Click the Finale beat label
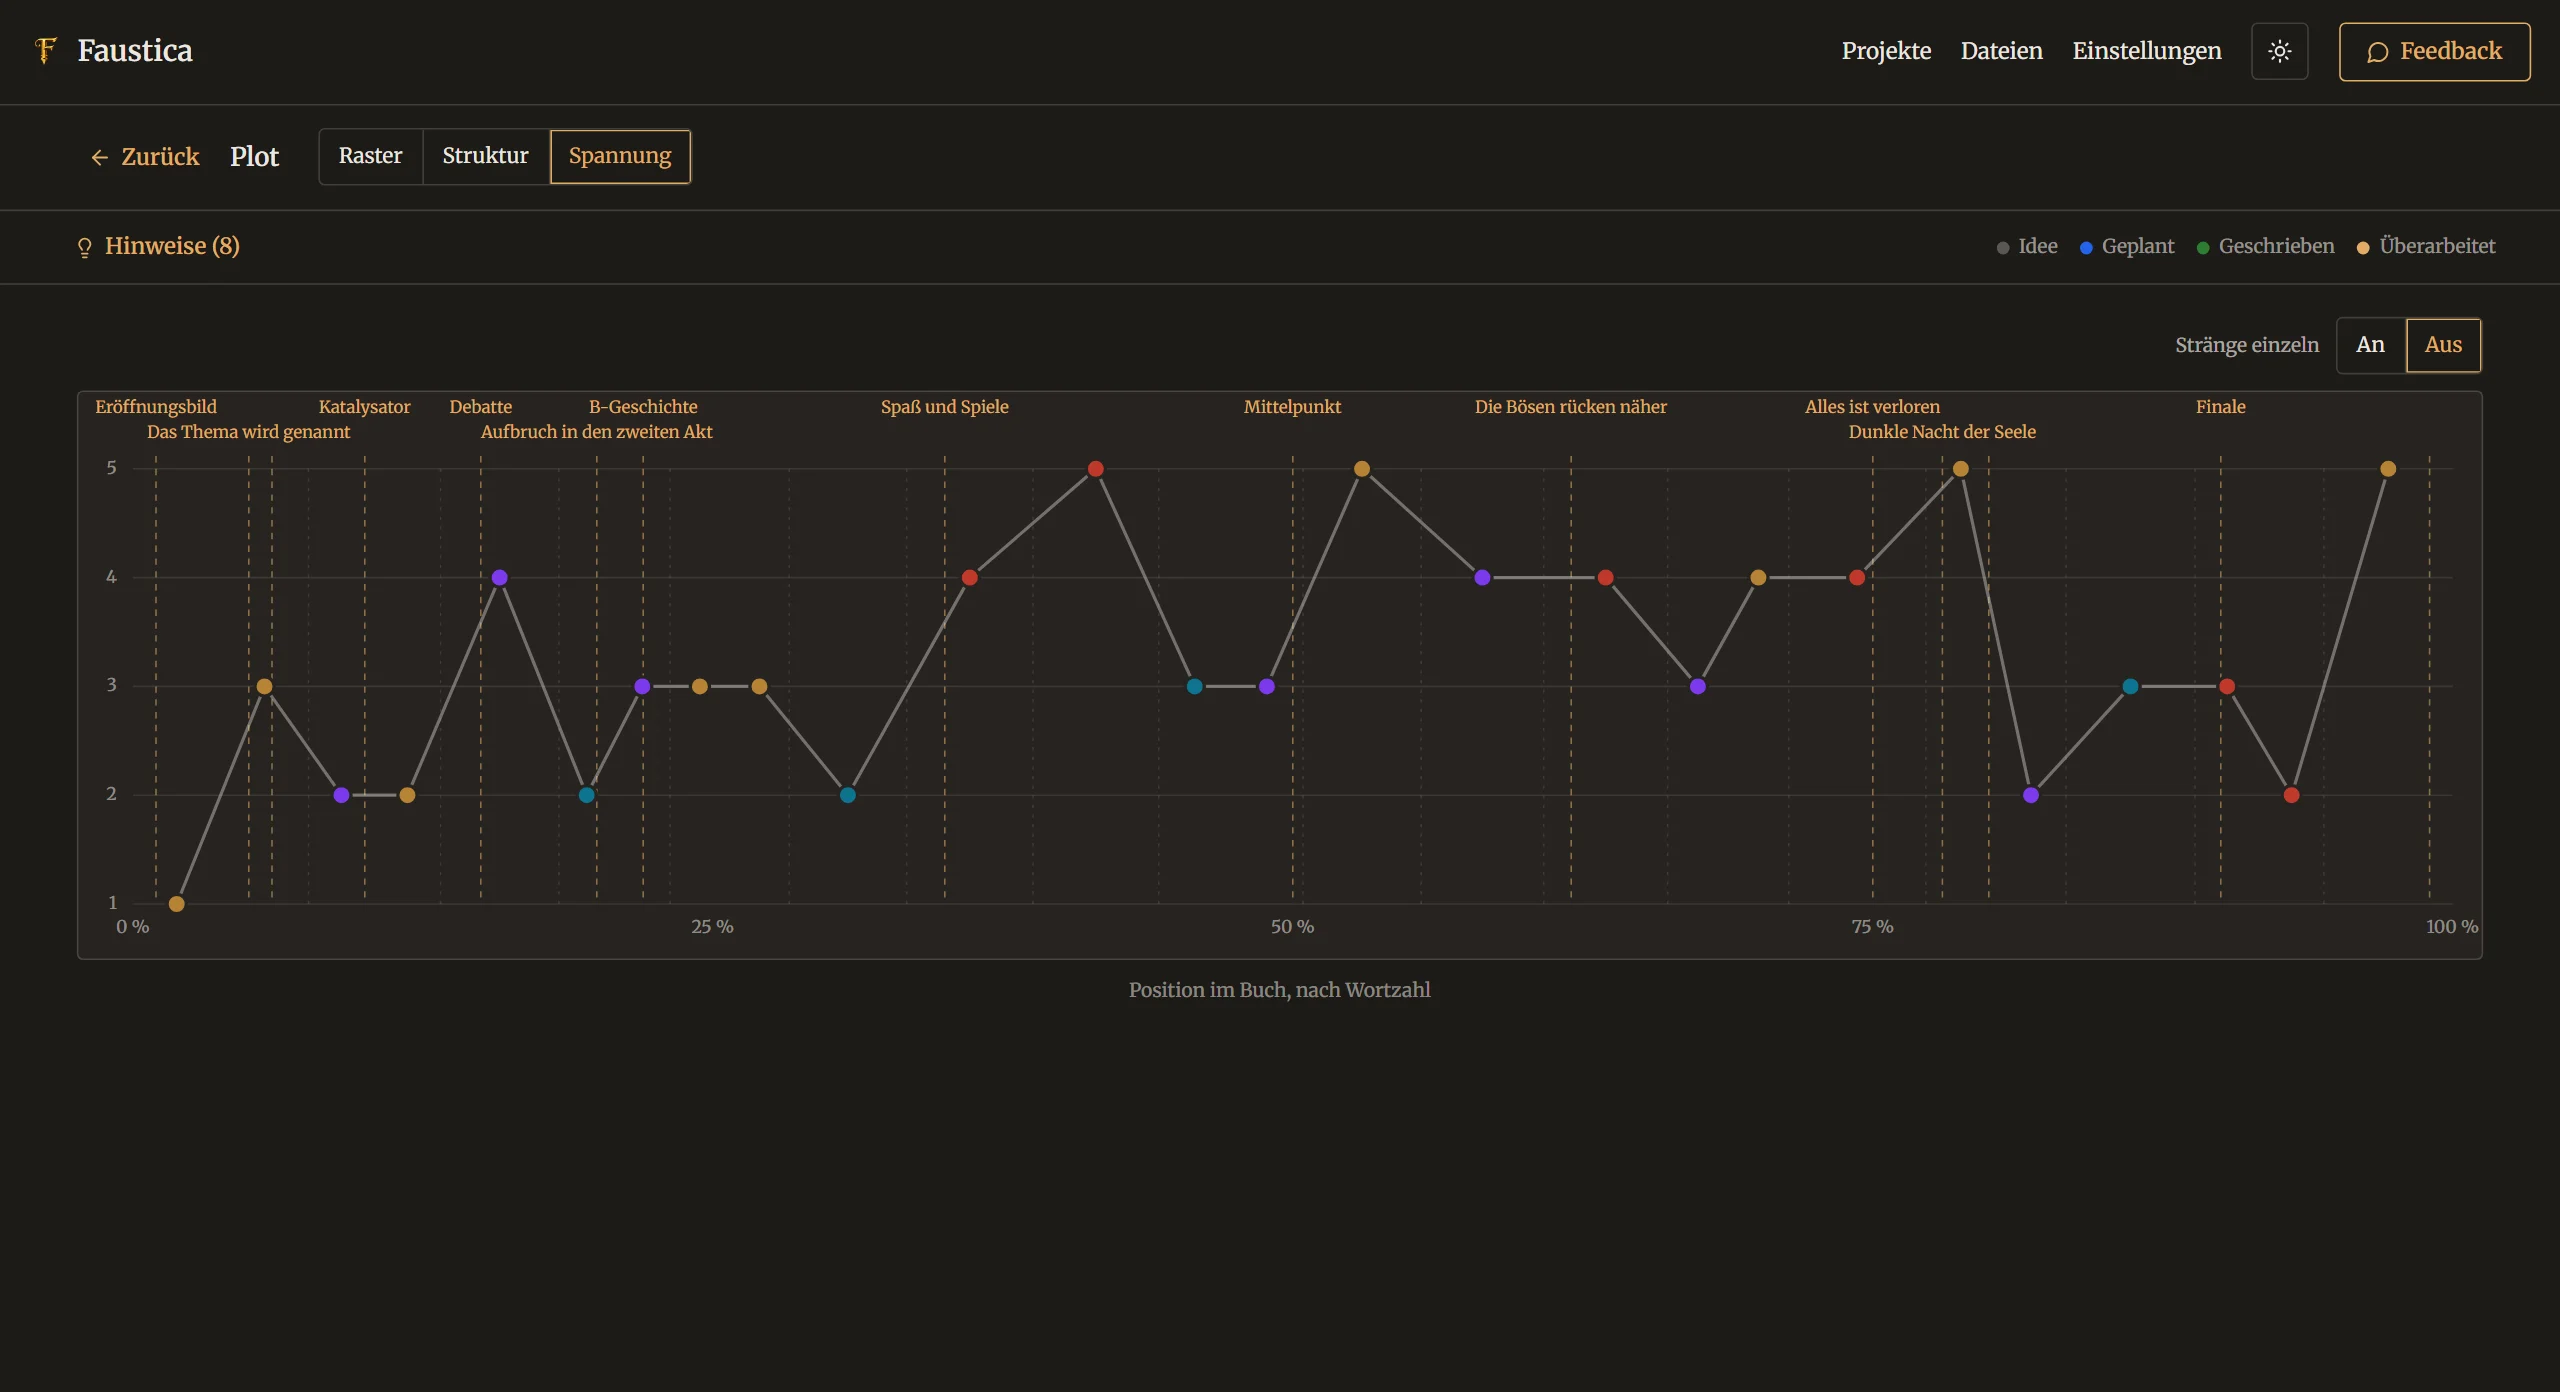The width and height of the screenshot is (2560, 1392). click(2221, 407)
